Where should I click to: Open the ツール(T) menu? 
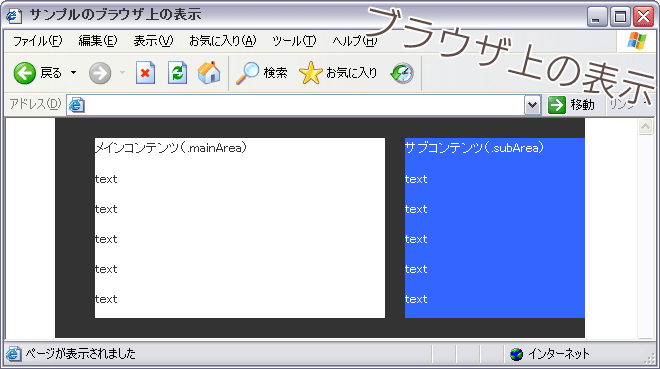294,41
